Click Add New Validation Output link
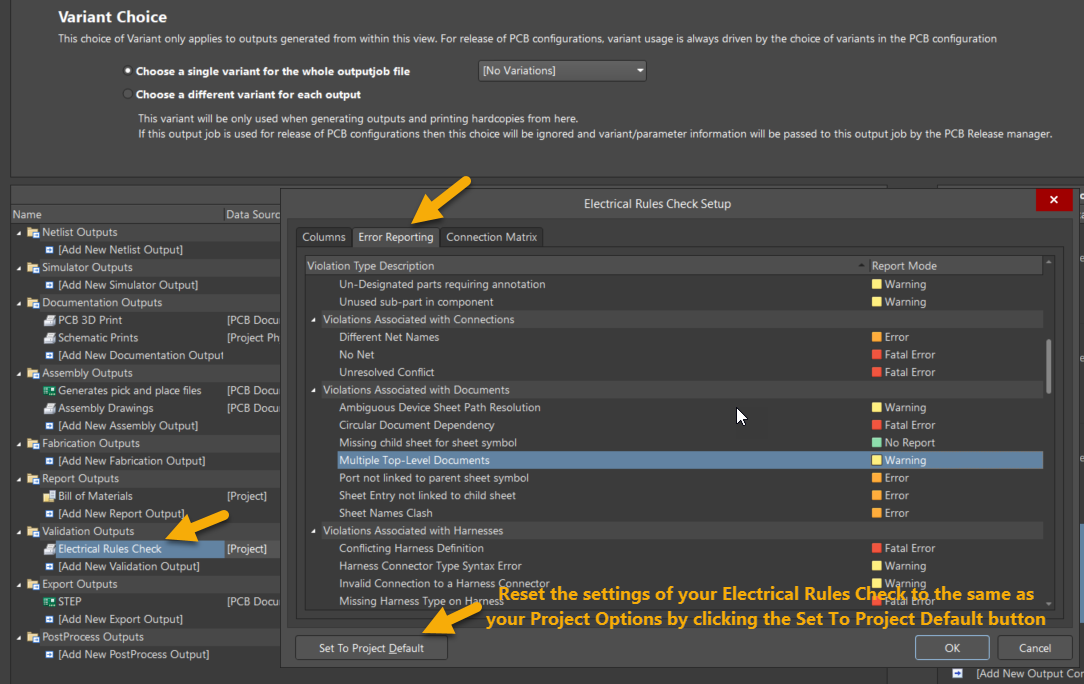The height and width of the screenshot is (684, 1084). coord(129,566)
